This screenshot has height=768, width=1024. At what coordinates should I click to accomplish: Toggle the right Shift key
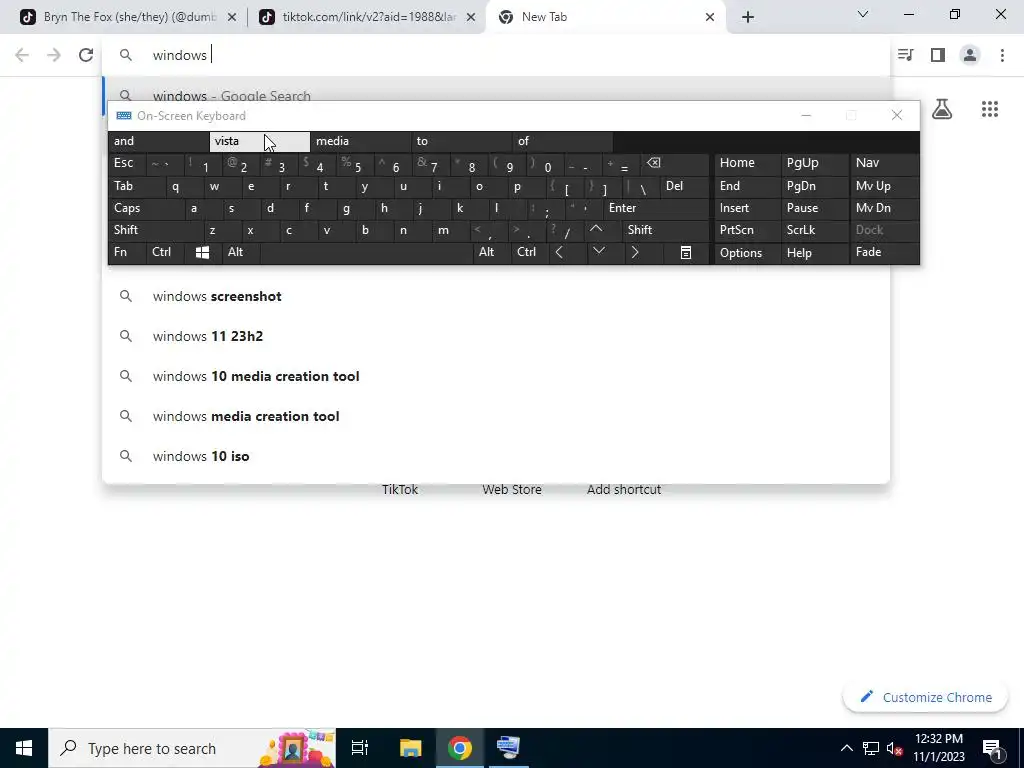(x=665, y=230)
